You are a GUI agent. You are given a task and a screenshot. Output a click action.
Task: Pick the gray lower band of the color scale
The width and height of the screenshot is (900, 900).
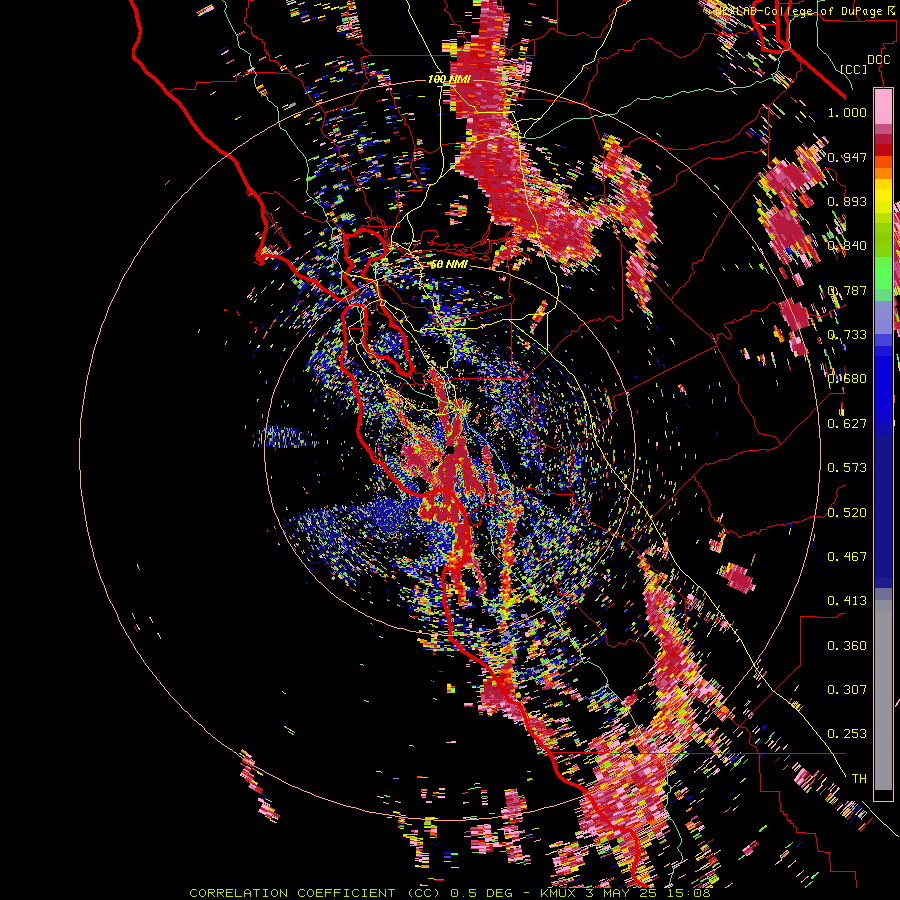(883, 695)
